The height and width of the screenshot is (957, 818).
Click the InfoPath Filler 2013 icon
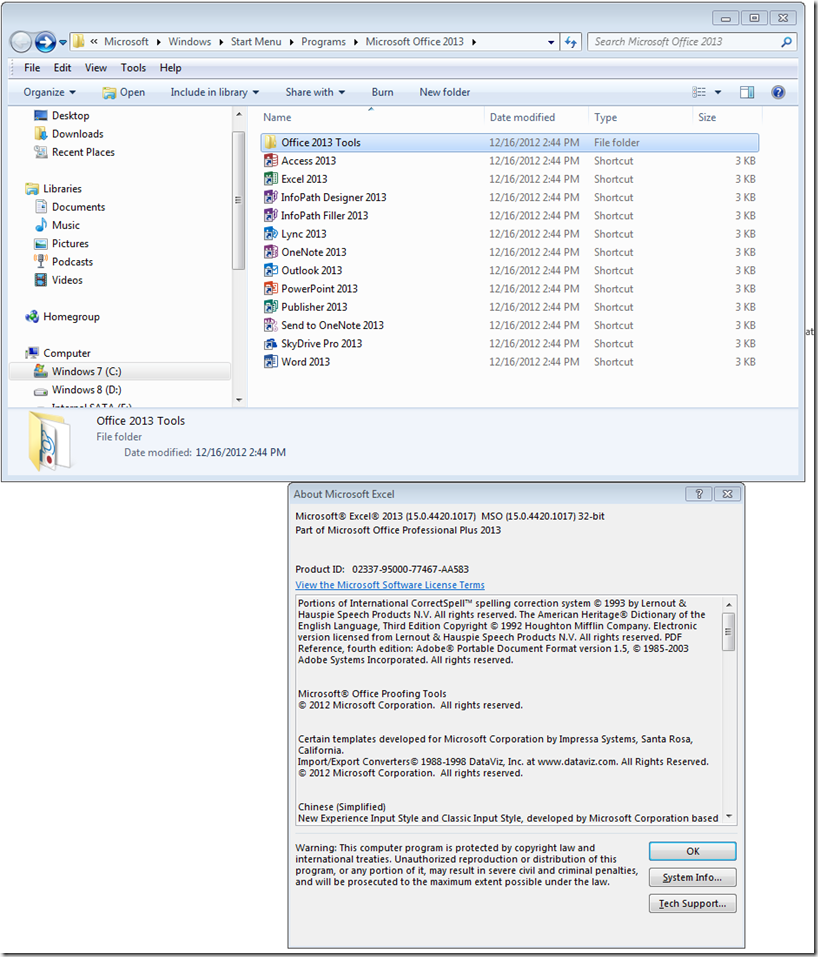click(x=270, y=215)
